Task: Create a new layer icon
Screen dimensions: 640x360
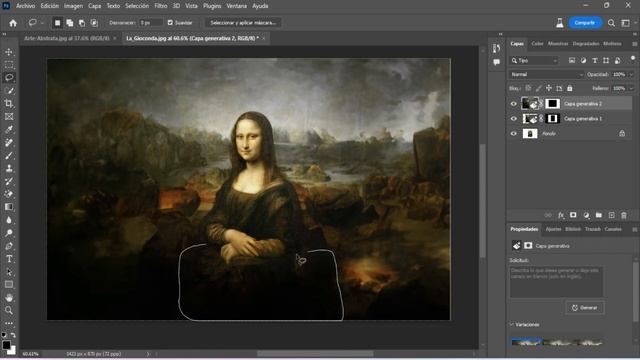Action: 611,215
